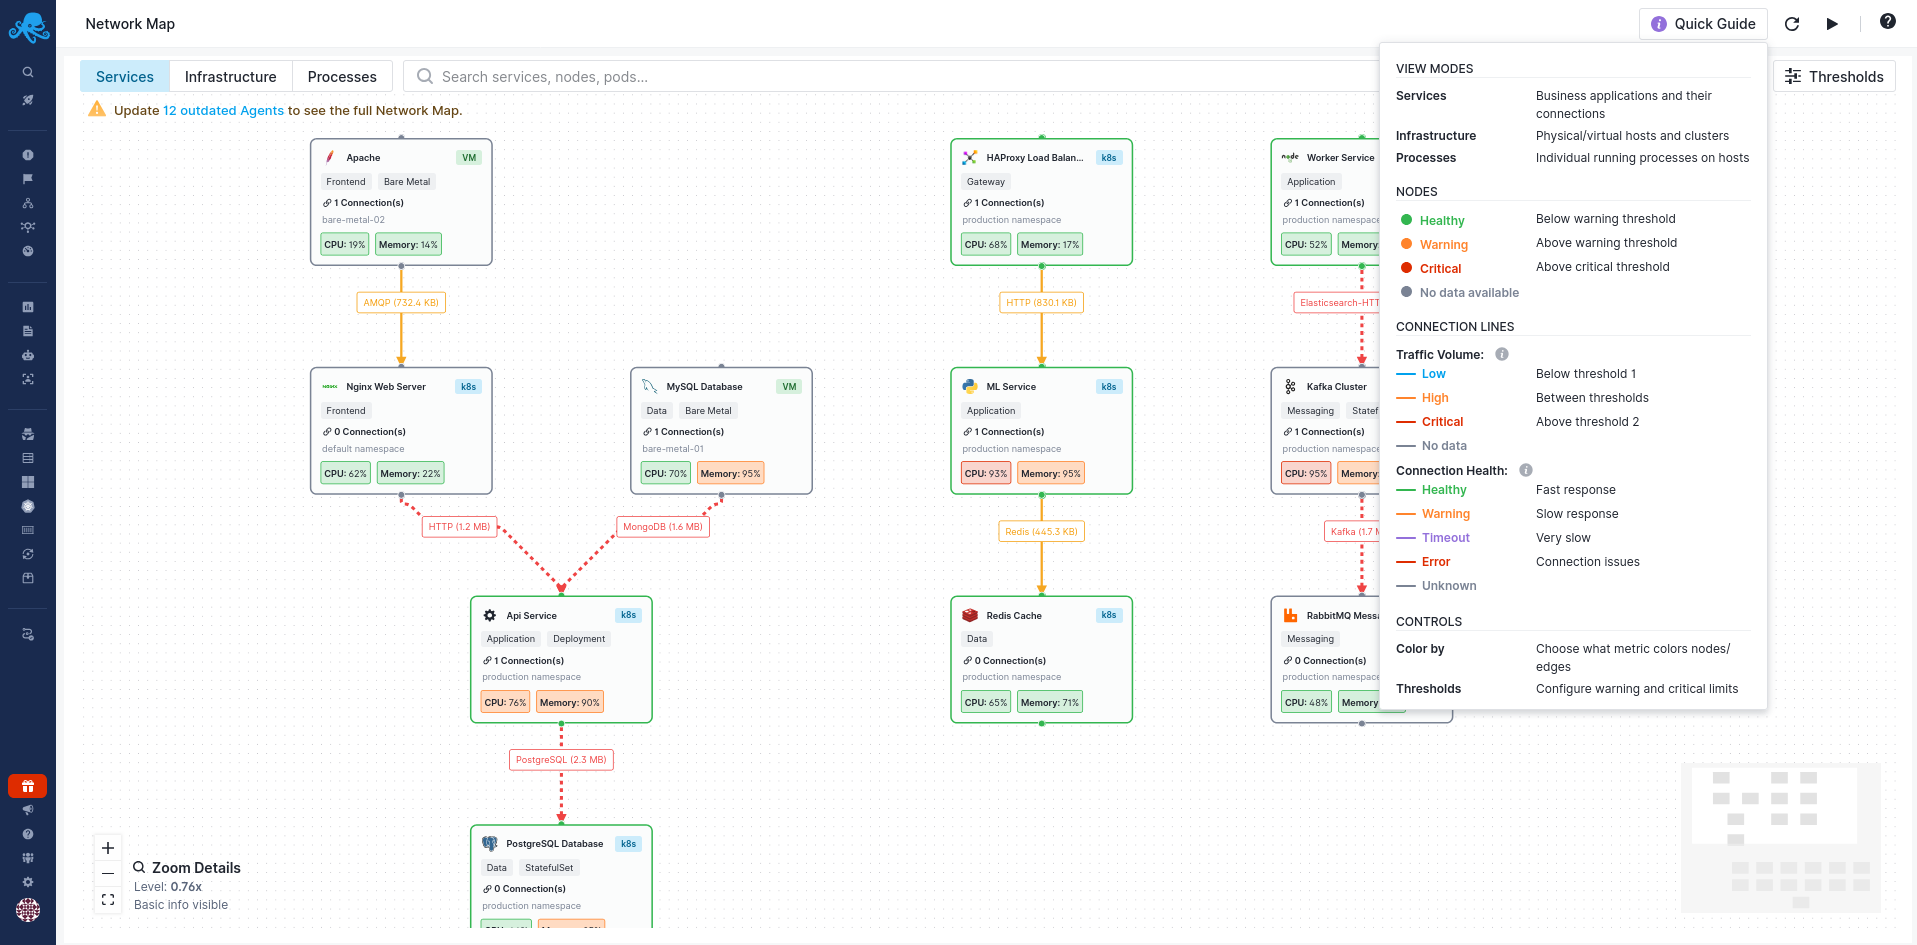Switch to the Infrastructure tab
Image resolution: width=1917 pixels, height=945 pixels.
230,77
